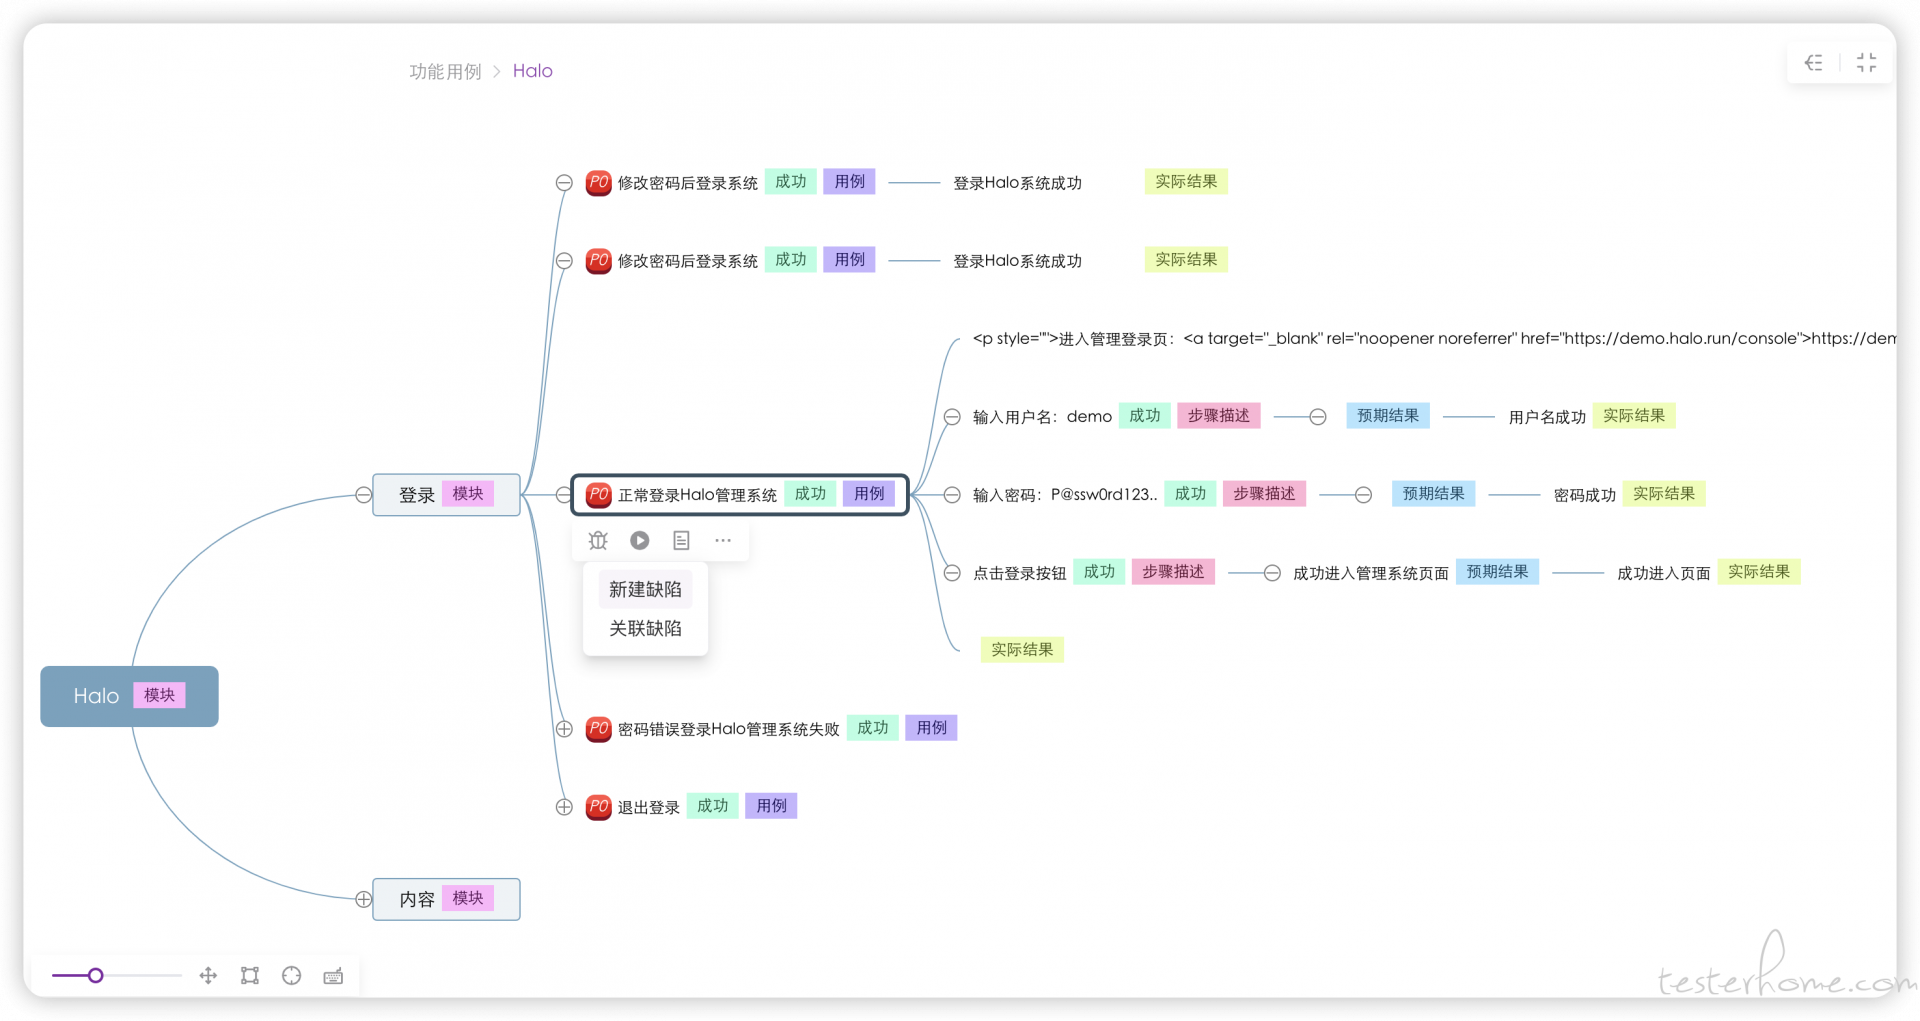
Task: Select the move/pan tool in bottom toolbar
Action: pos(208,975)
